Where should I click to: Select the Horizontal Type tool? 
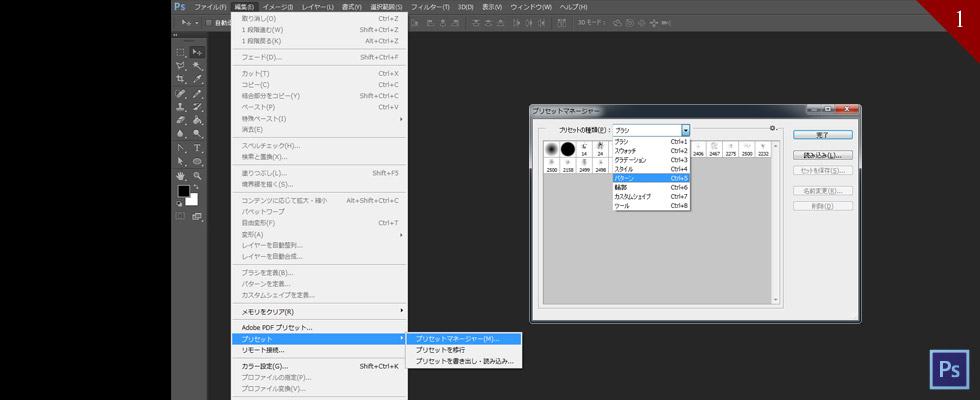click(198, 148)
